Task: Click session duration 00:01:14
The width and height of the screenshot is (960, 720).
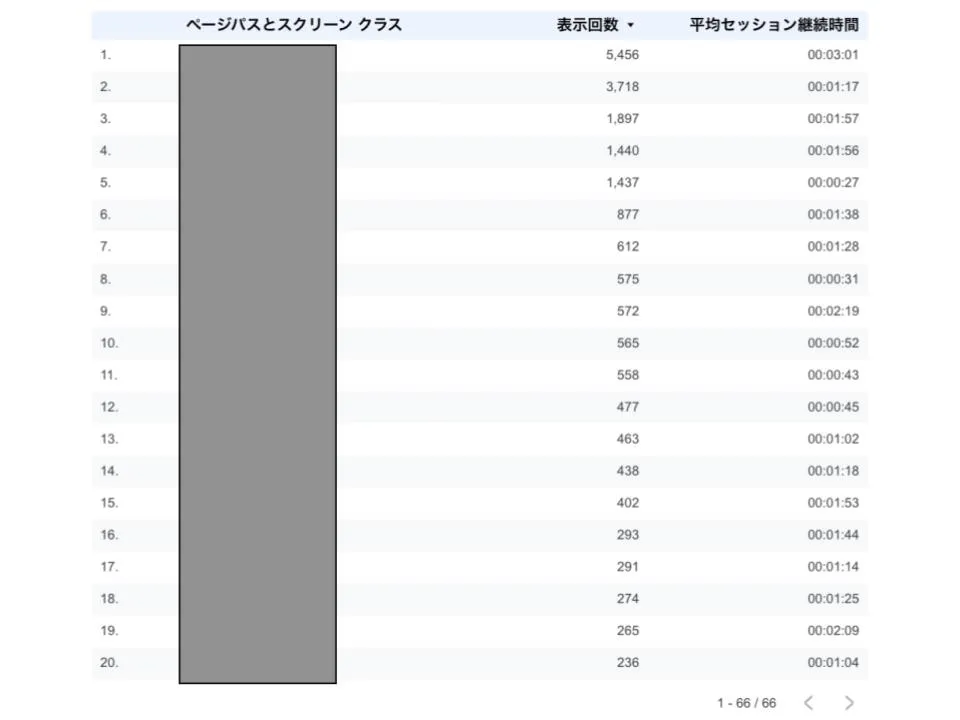Action: [x=833, y=566]
